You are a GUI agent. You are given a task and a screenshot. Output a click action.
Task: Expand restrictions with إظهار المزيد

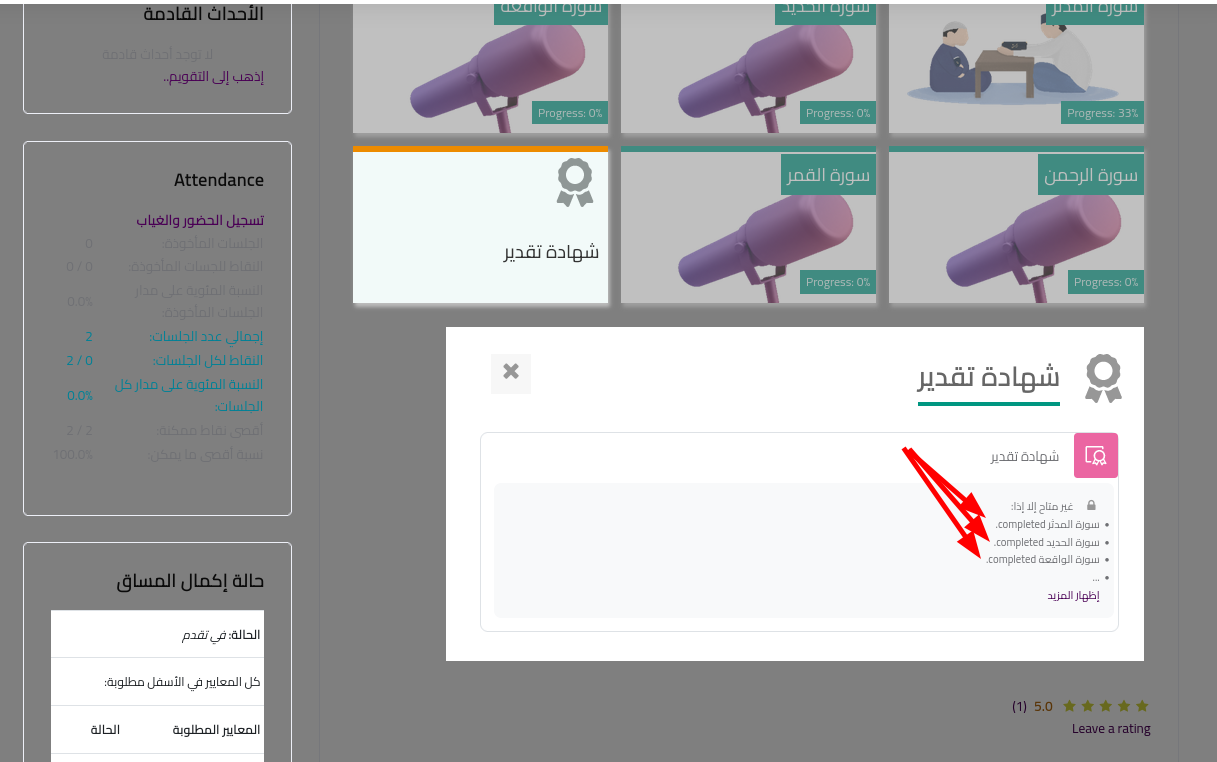pyautogui.click(x=1073, y=596)
